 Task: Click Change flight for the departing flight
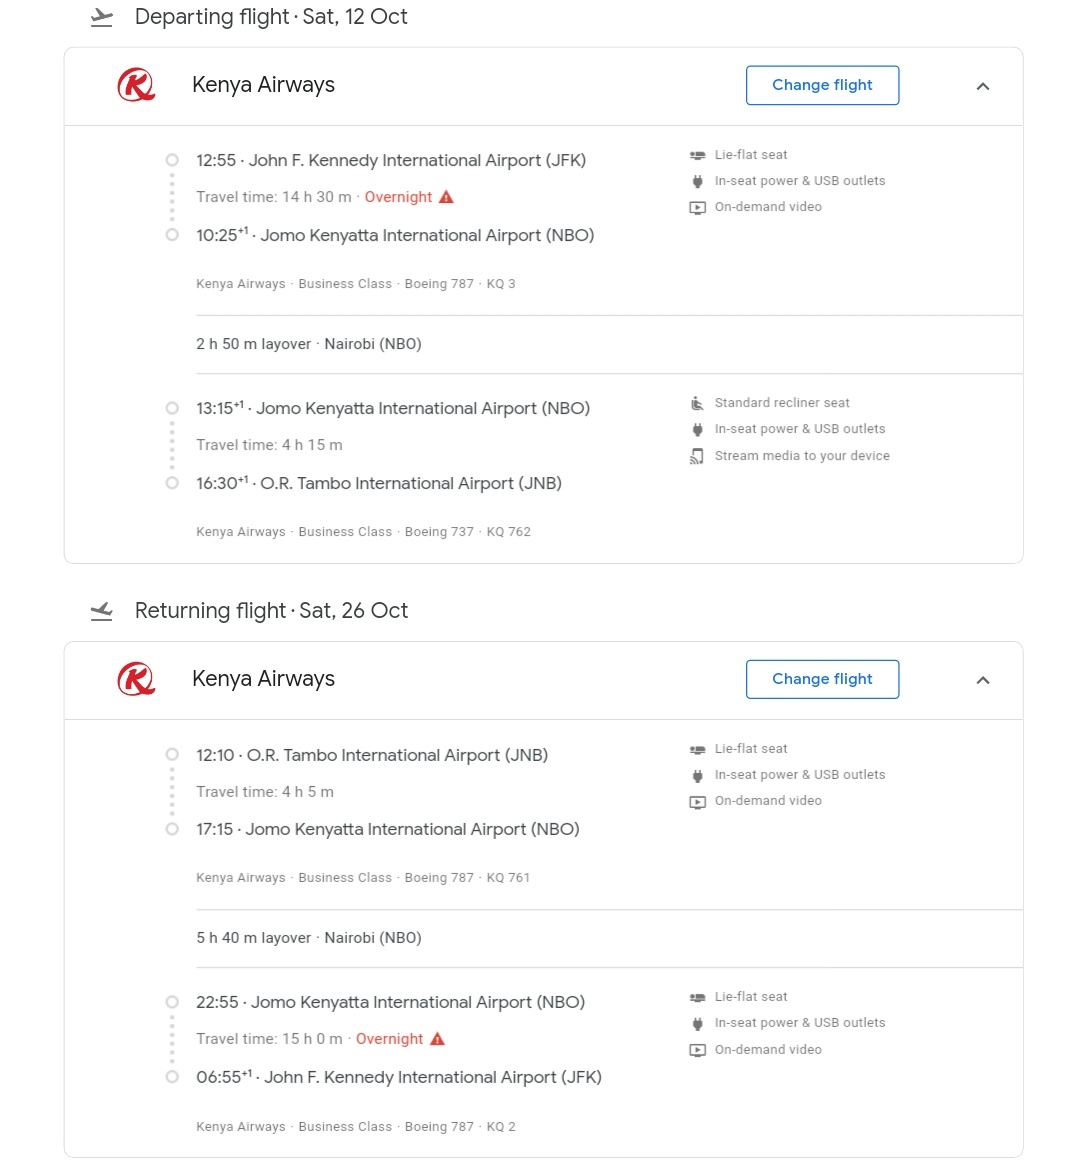click(x=822, y=85)
